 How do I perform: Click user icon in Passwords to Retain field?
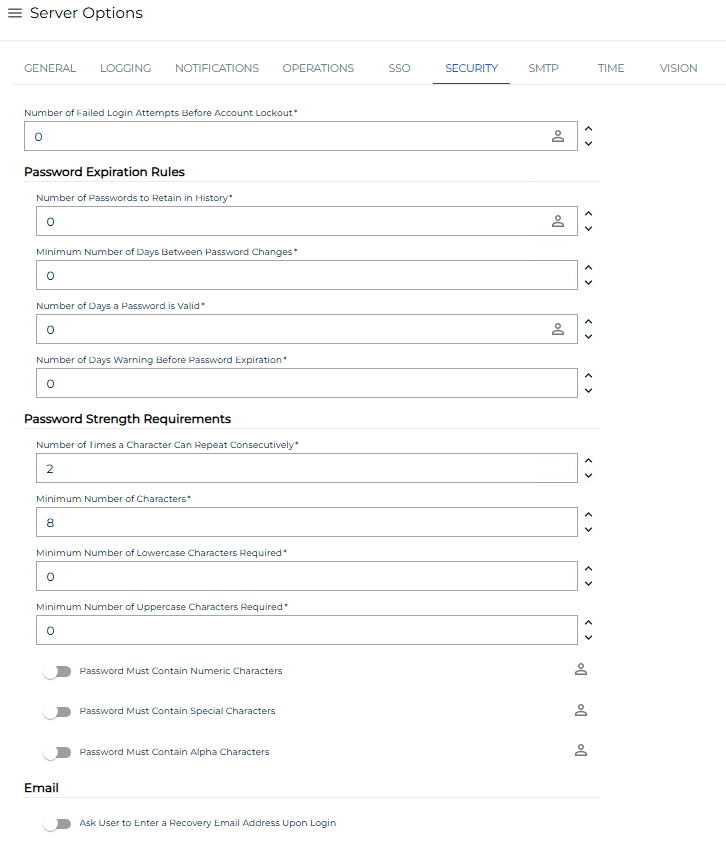click(x=558, y=221)
